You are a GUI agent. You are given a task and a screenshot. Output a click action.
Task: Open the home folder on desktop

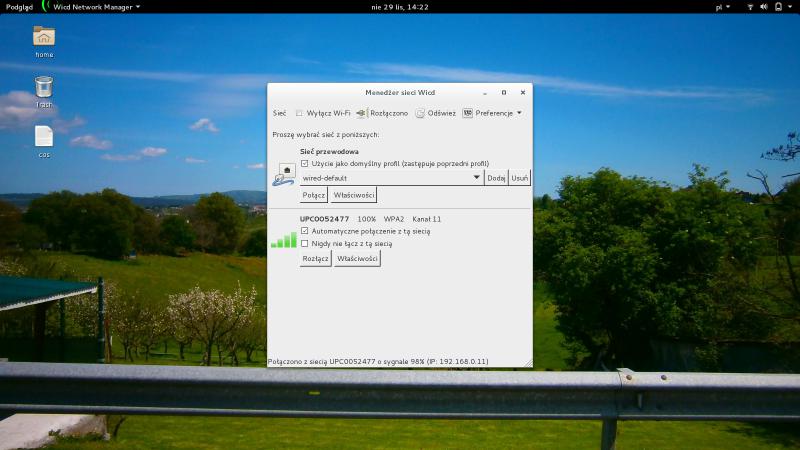[x=44, y=38]
